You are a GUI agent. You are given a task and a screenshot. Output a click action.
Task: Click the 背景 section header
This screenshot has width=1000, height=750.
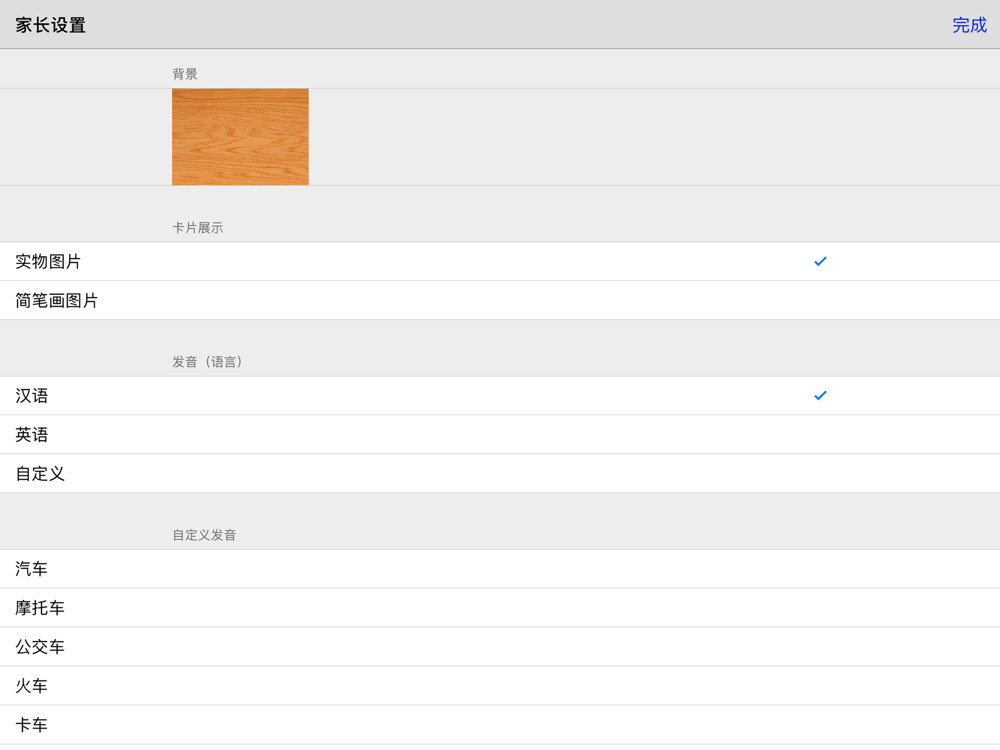[x=185, y=74]
